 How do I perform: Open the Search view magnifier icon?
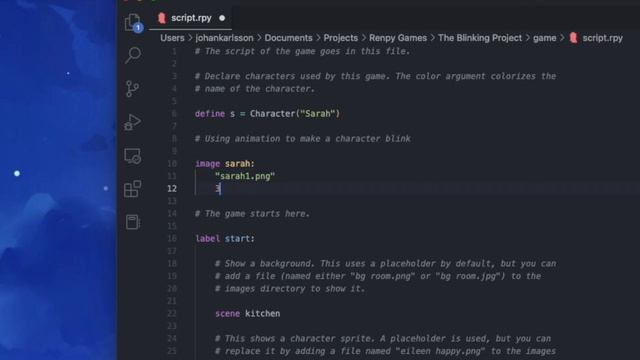point(133,55)
